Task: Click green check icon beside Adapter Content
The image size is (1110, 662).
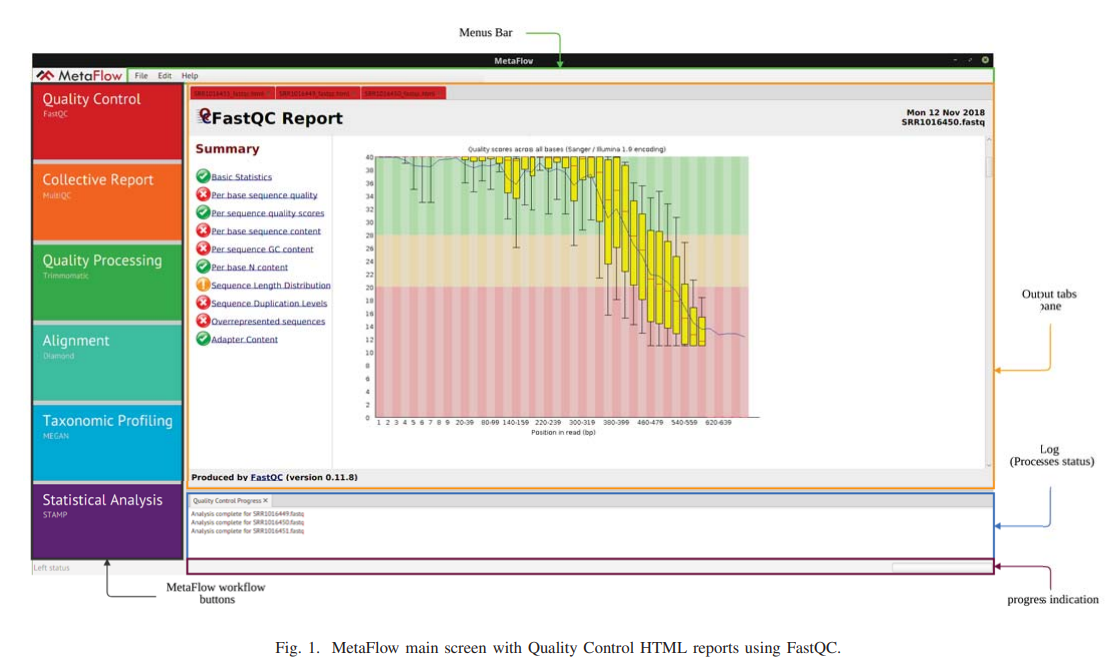Action: tap(203, 339)
